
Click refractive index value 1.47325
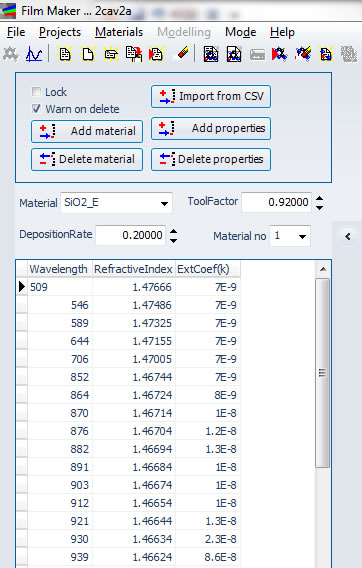pyautogui.click(x=134, y=323)
